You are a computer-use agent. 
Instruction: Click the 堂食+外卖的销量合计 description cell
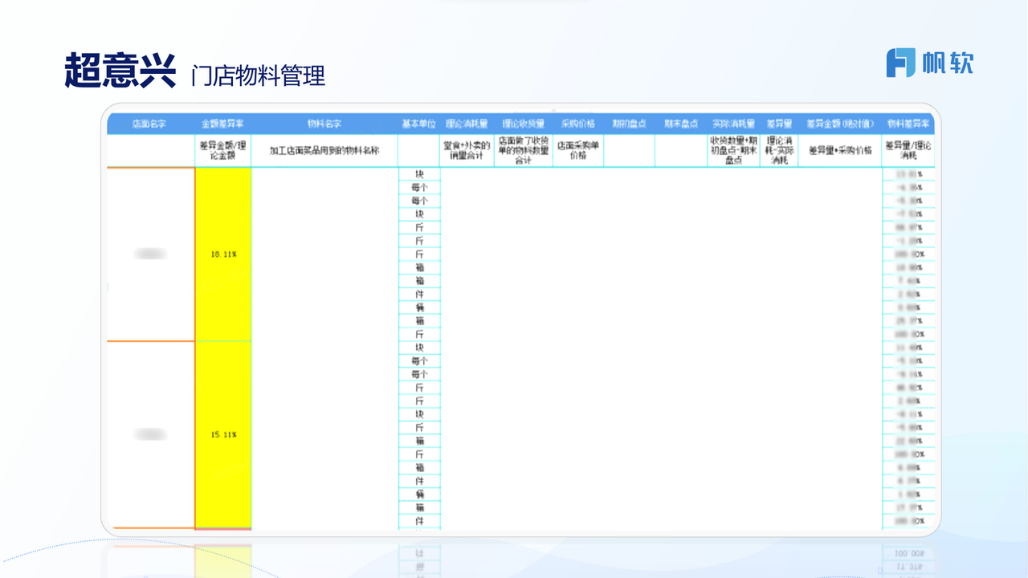(x=467, y=151)
